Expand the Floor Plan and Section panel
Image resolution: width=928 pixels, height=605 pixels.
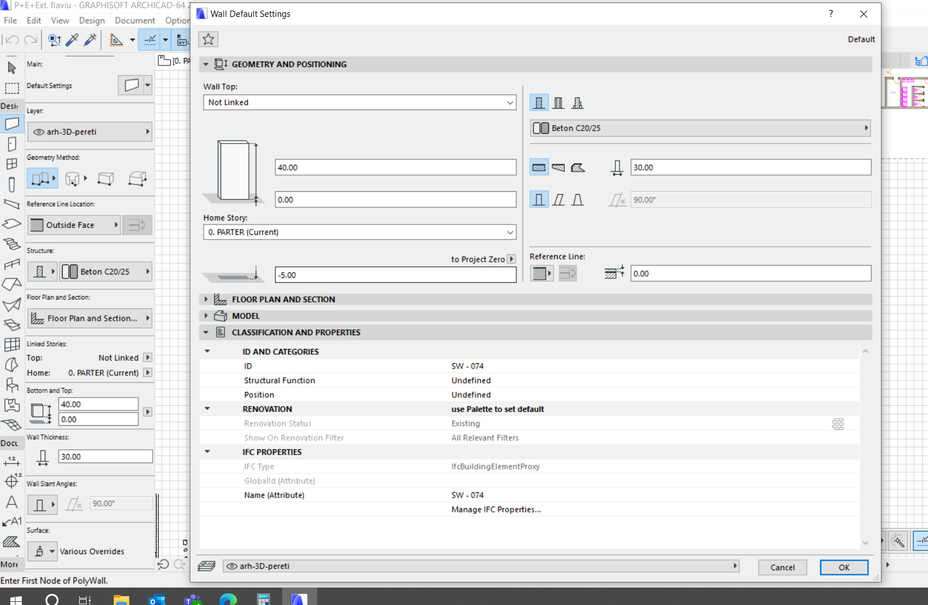pyautogui.click(x=206, y=300)
